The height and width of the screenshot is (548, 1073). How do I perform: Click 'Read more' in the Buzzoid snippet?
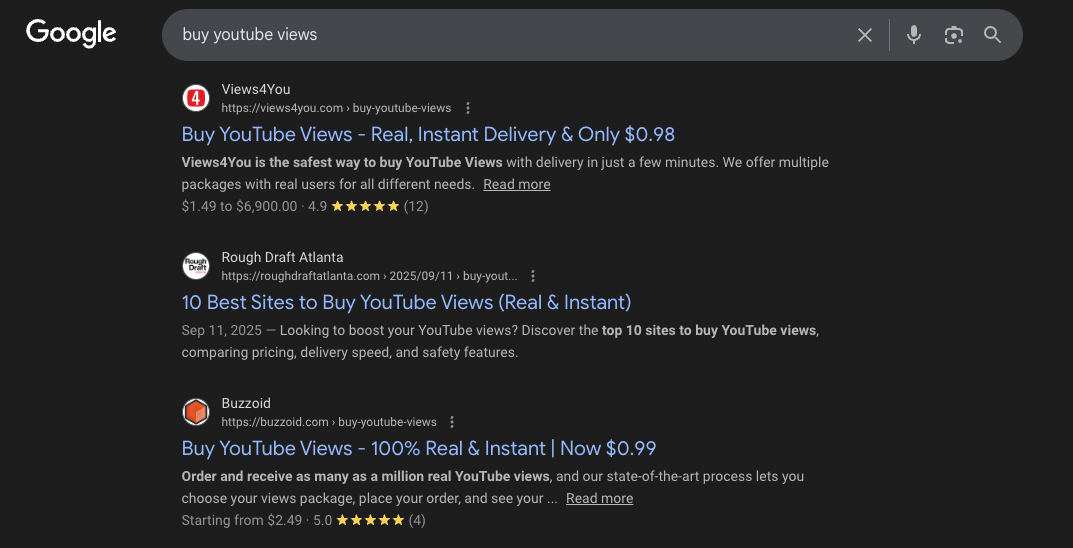pyautogui.click(x=599, y=499)
